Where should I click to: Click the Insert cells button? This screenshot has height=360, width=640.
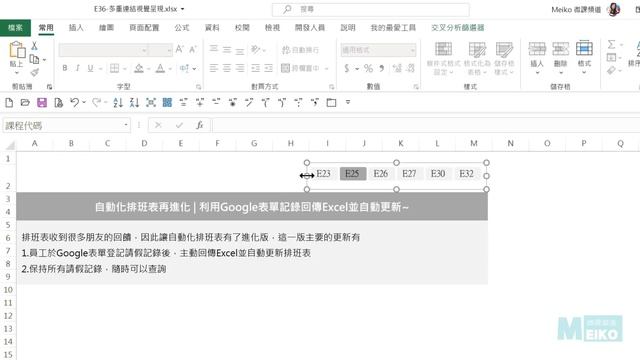click(x=537, y=58)
